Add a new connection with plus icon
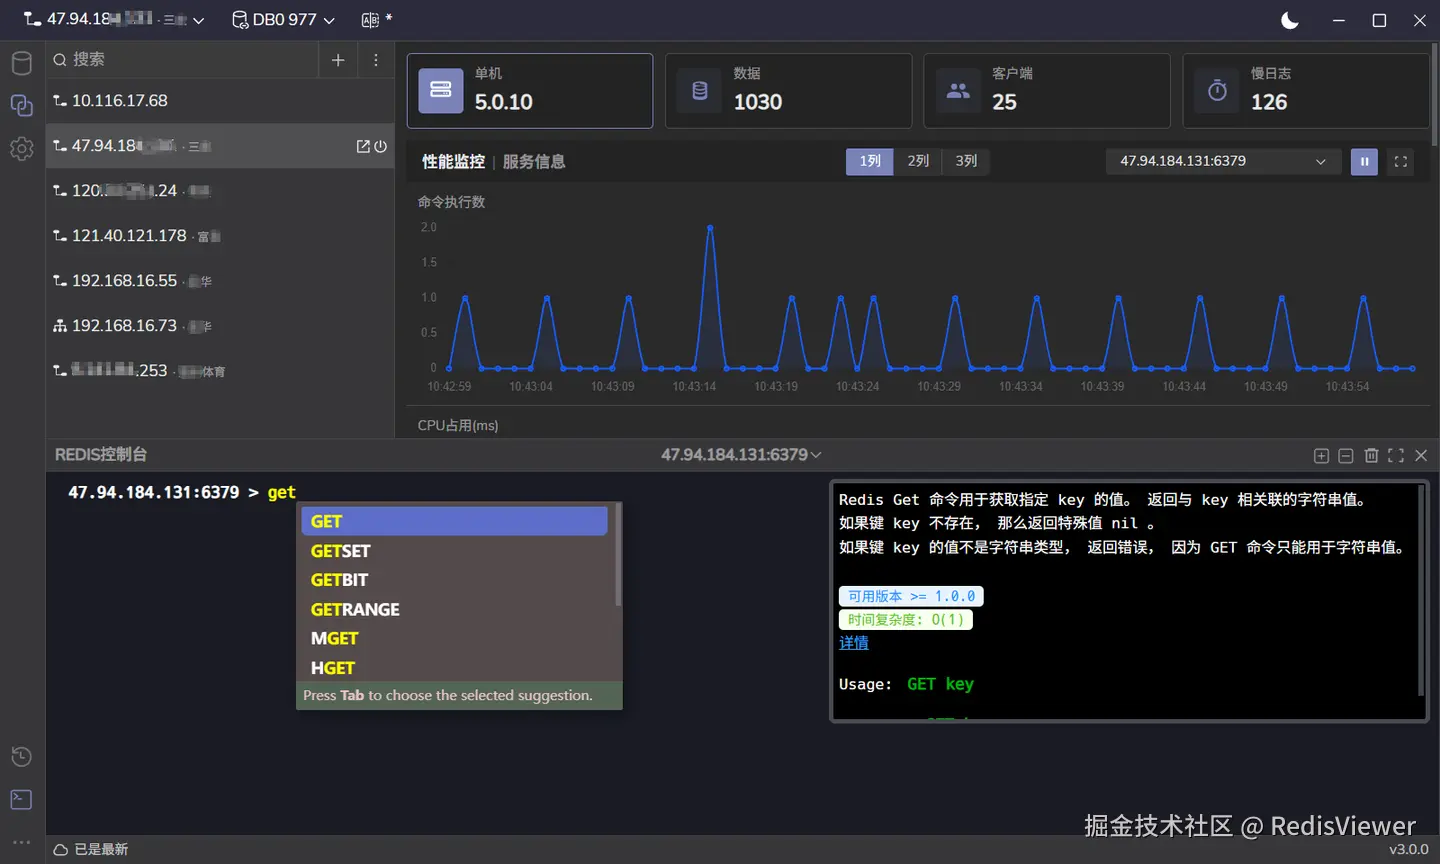Image resolution: width=1440 pixels, height=864 pixels. pyautogui.click(x=338, y=60)
